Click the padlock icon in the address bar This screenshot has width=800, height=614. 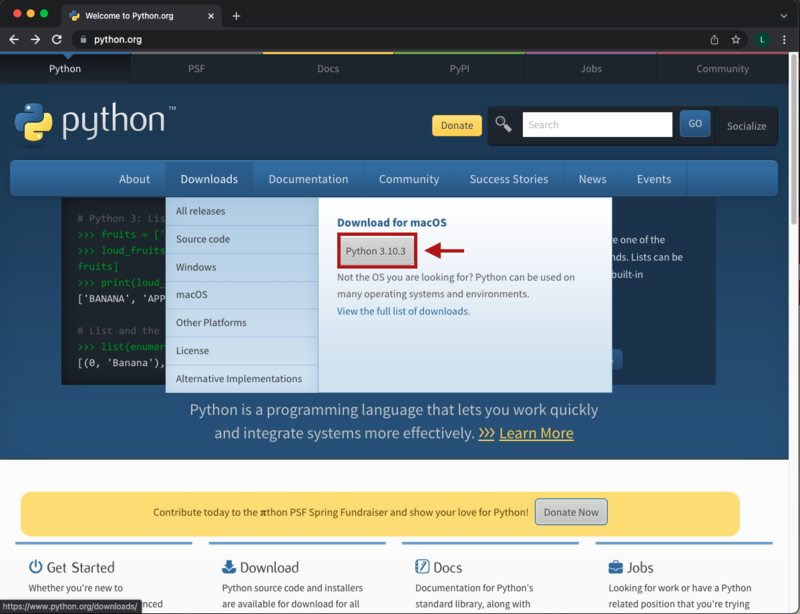(x=82, y=39)
